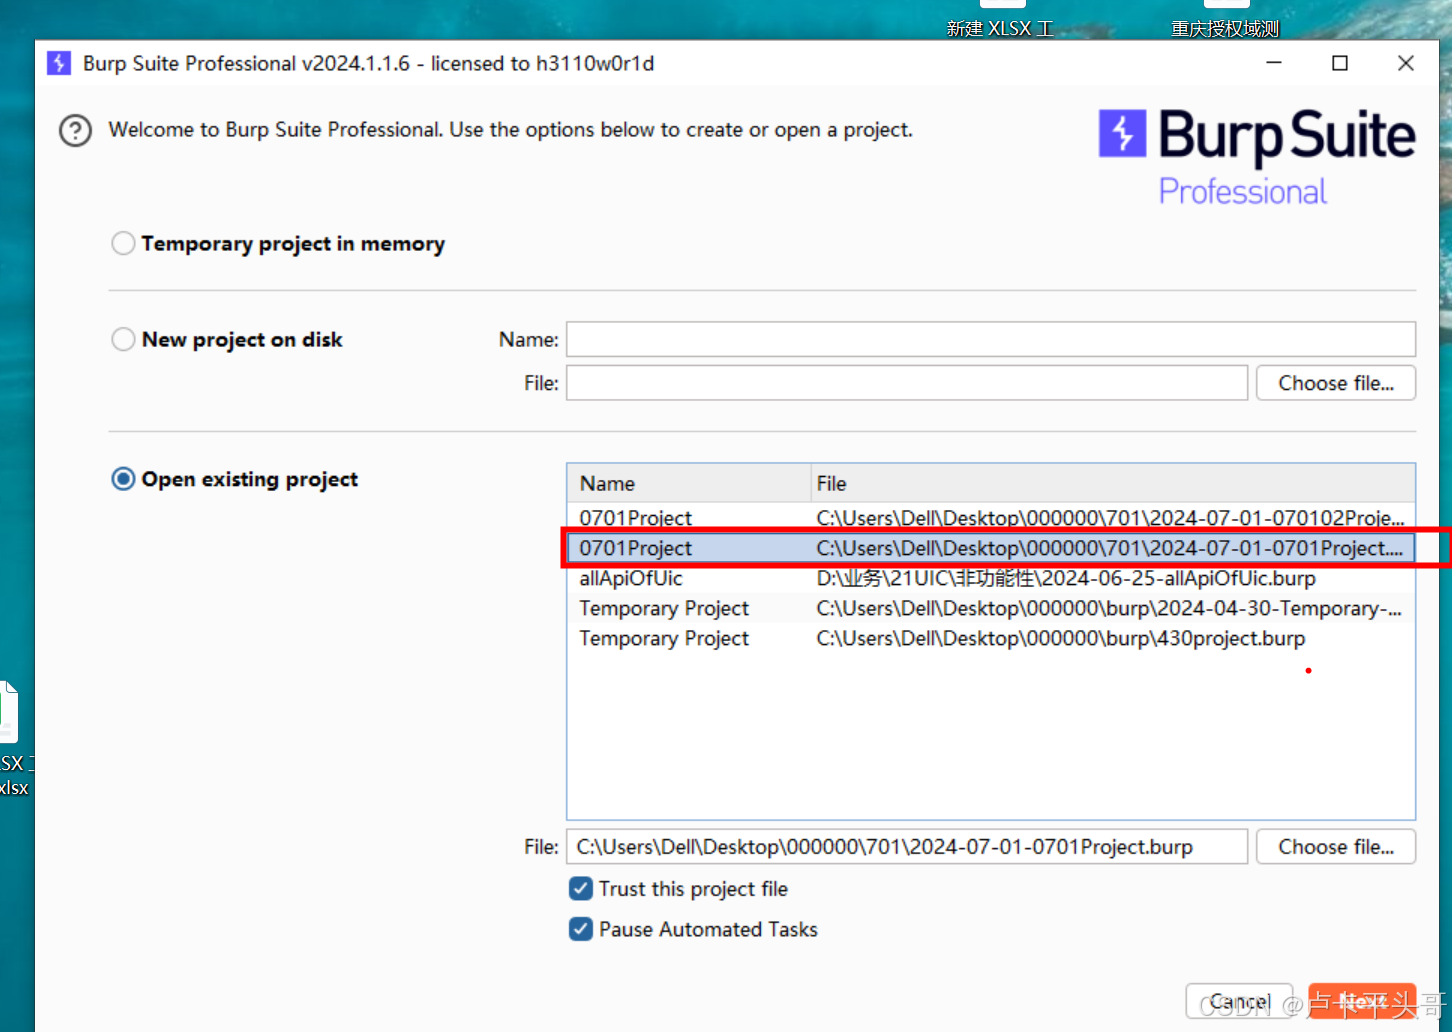Click the 重庆授权域测 item at the top
1452x1032 pixels.
tap(1224, 28)
